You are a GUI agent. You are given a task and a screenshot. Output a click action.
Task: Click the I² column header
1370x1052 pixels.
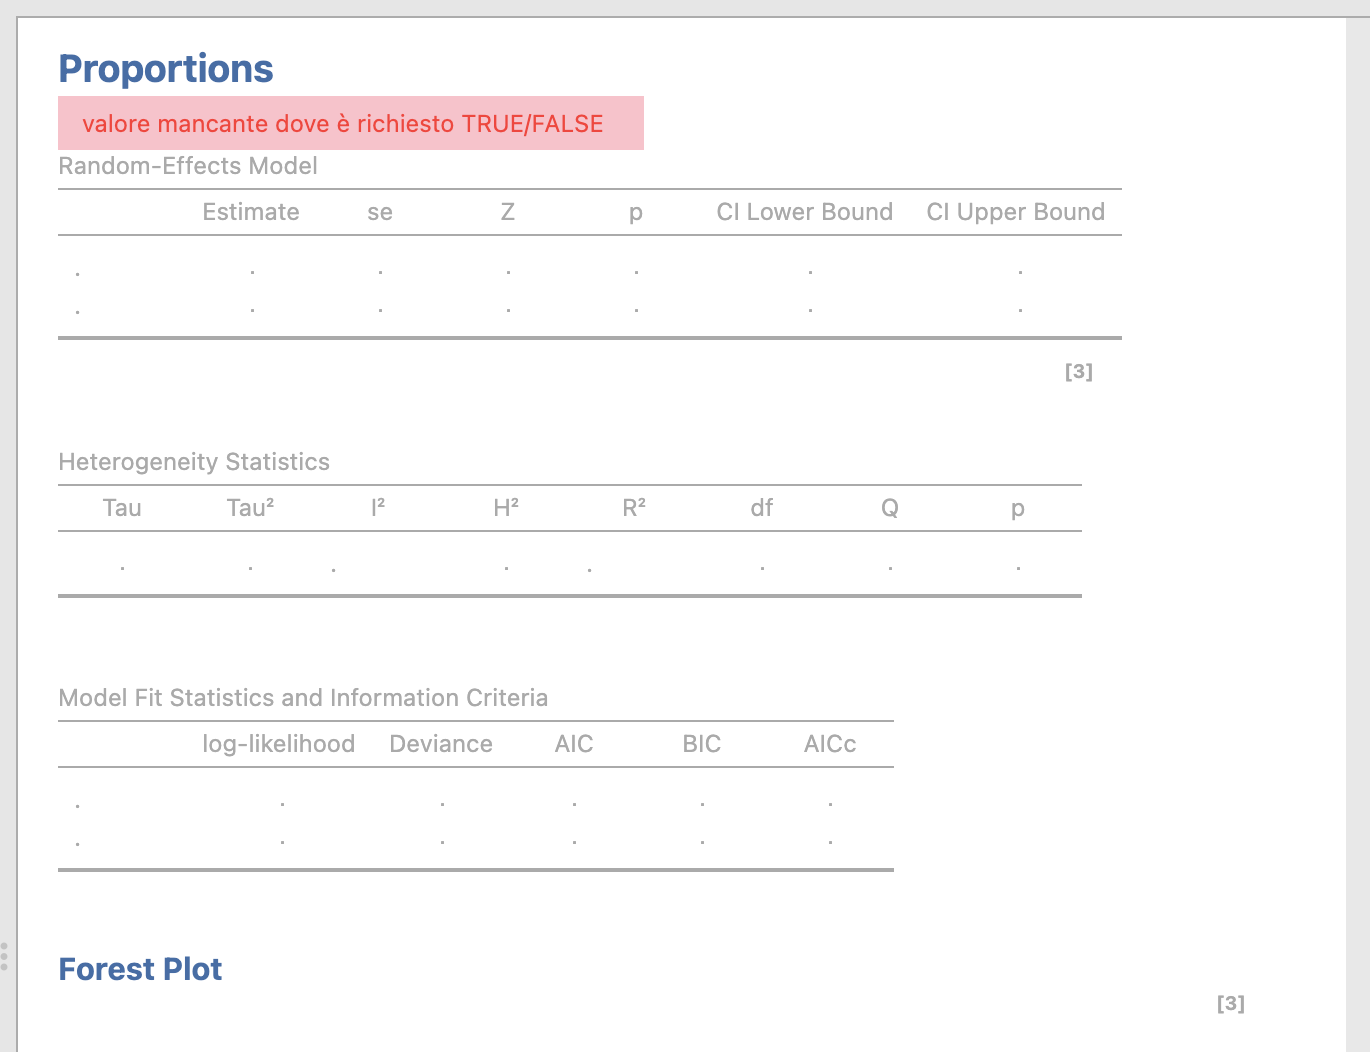pos(378,508)
